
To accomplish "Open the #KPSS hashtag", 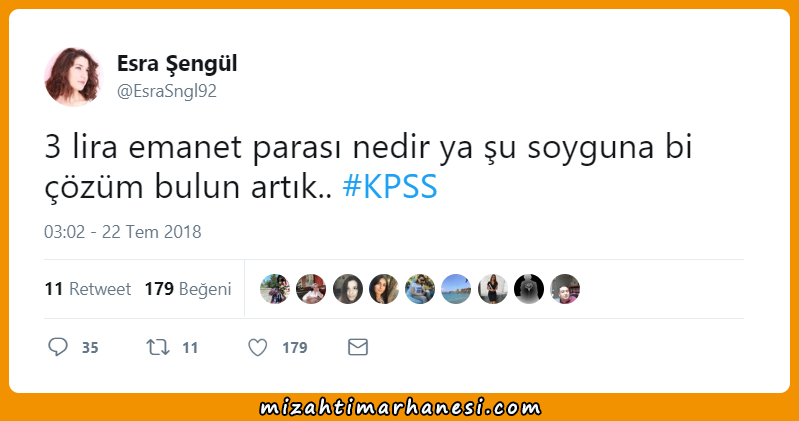I will [x=390, y=187].
